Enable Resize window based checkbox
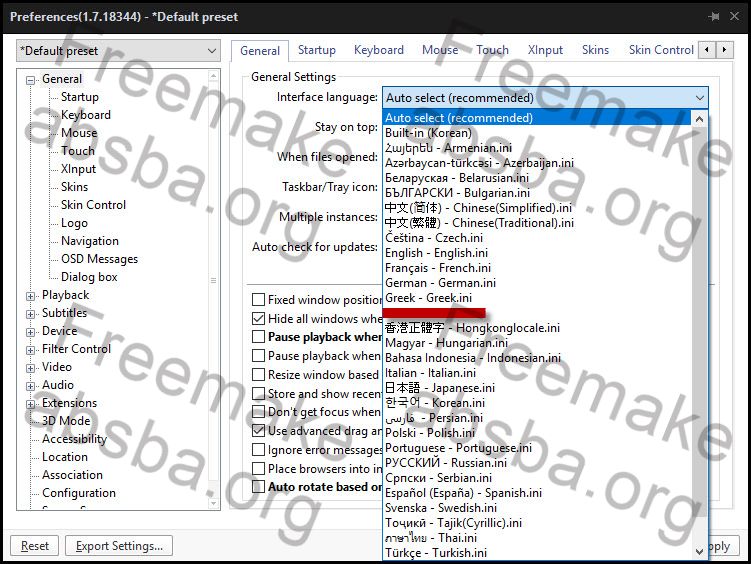 259,374
